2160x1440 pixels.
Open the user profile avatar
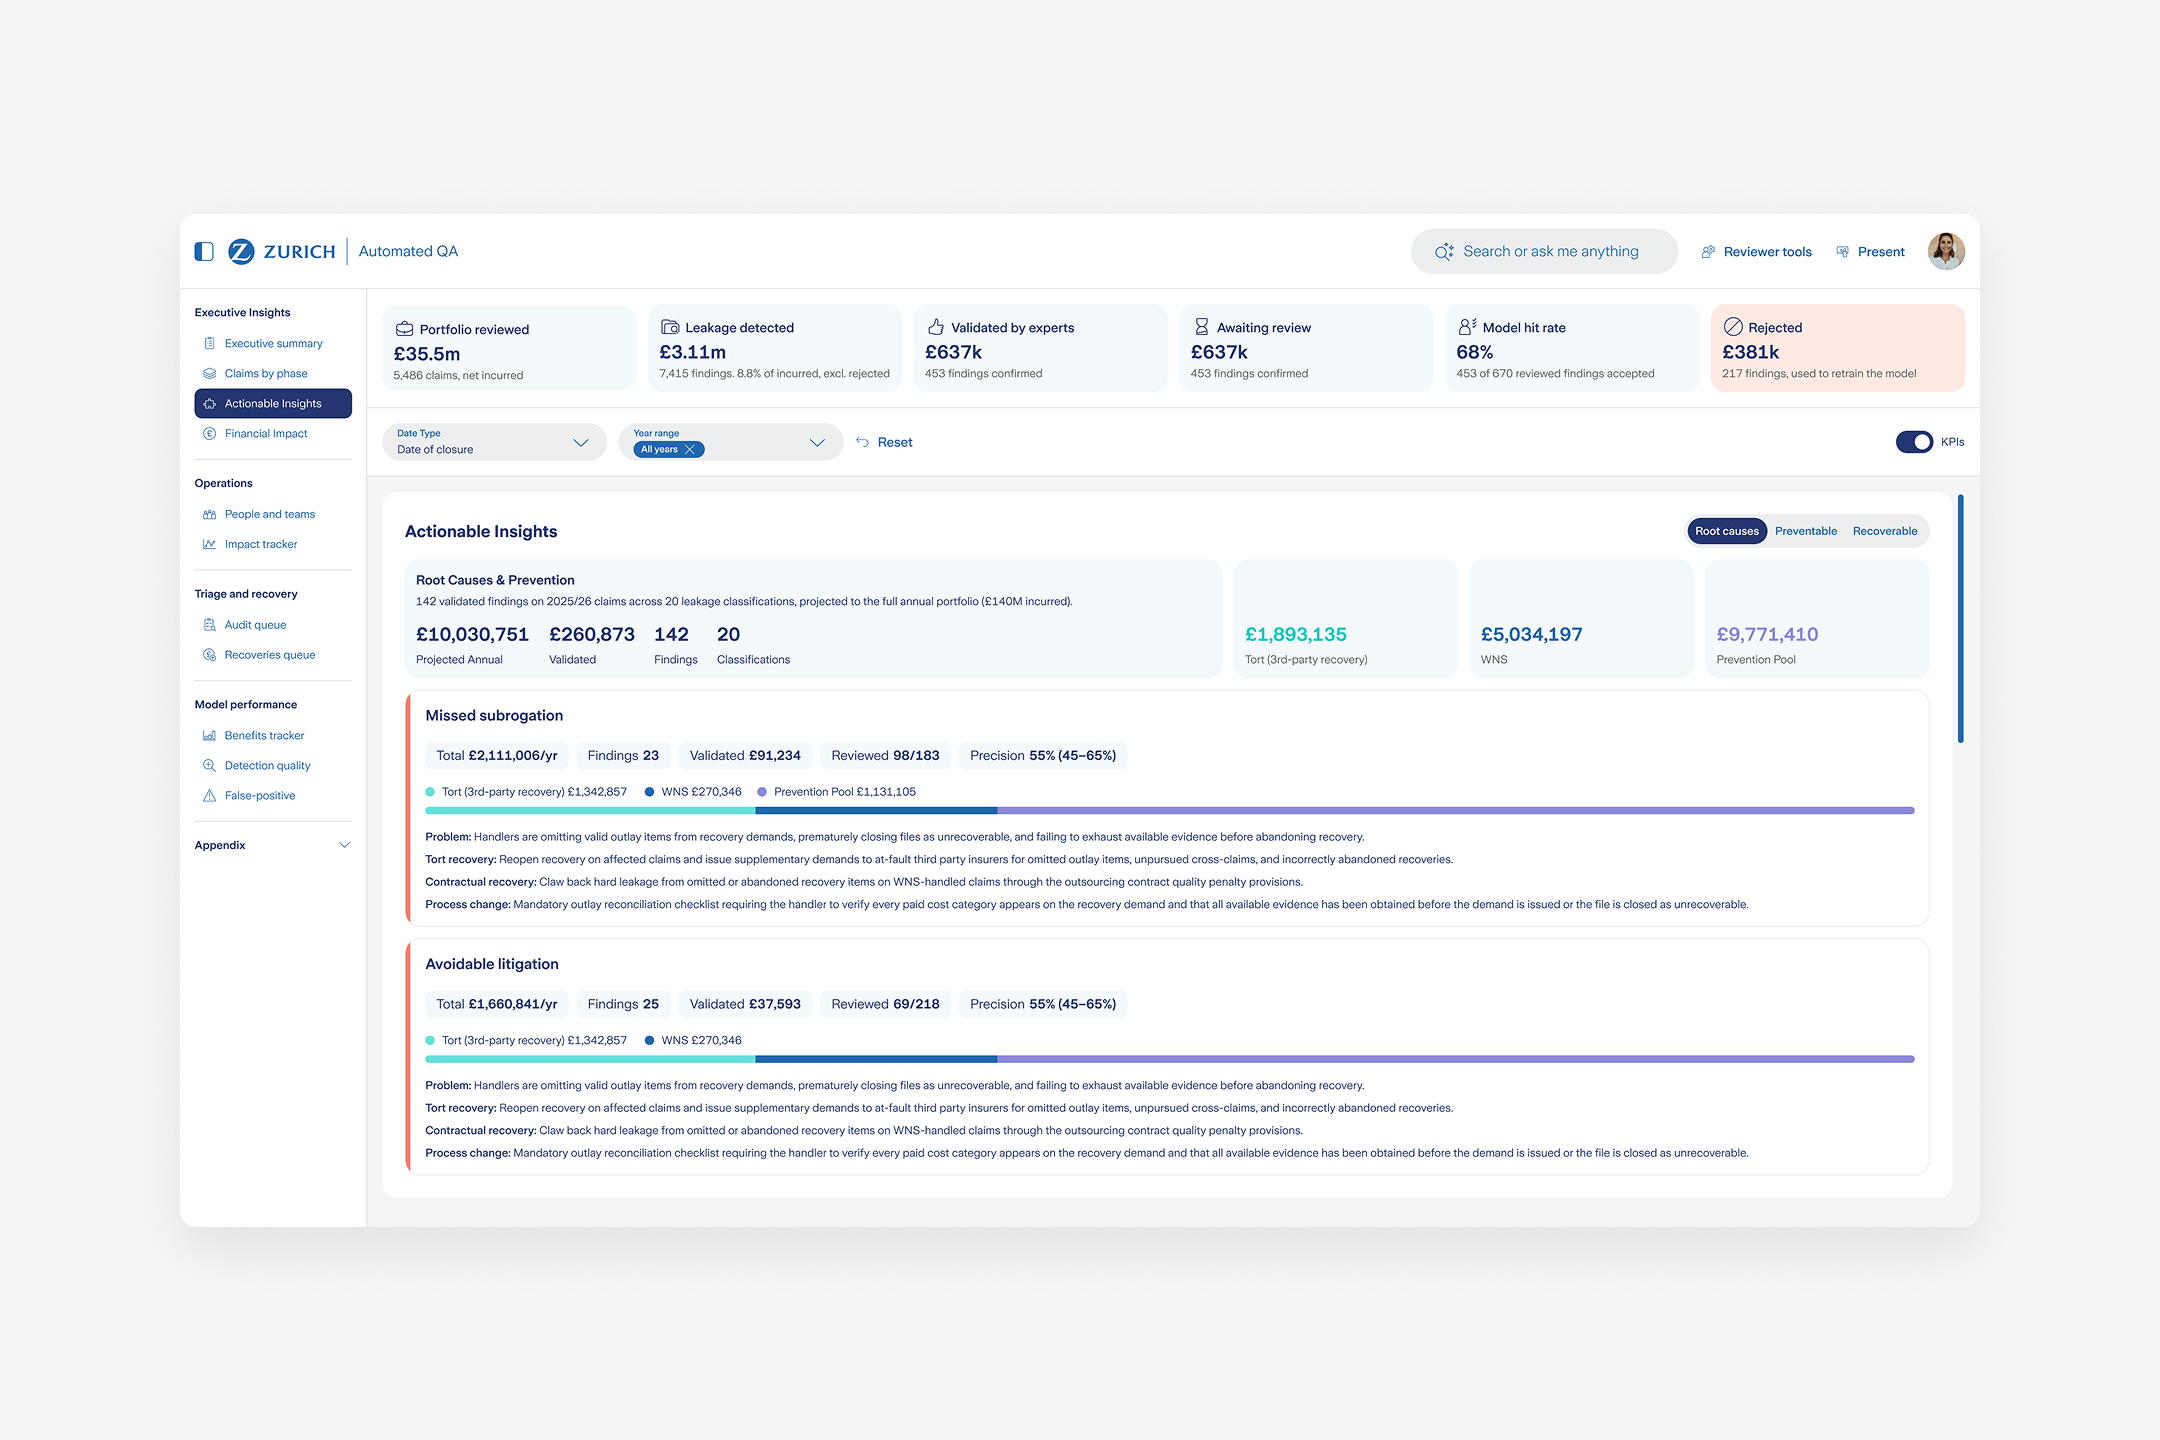coord(1946,251)
